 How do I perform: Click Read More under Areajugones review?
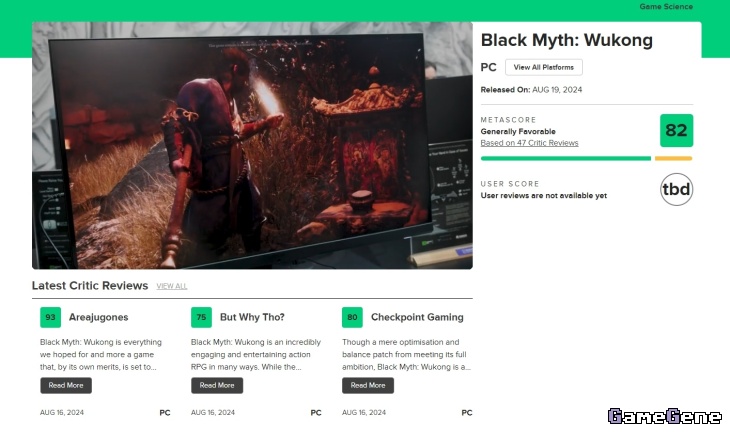[x=66, y=385]
